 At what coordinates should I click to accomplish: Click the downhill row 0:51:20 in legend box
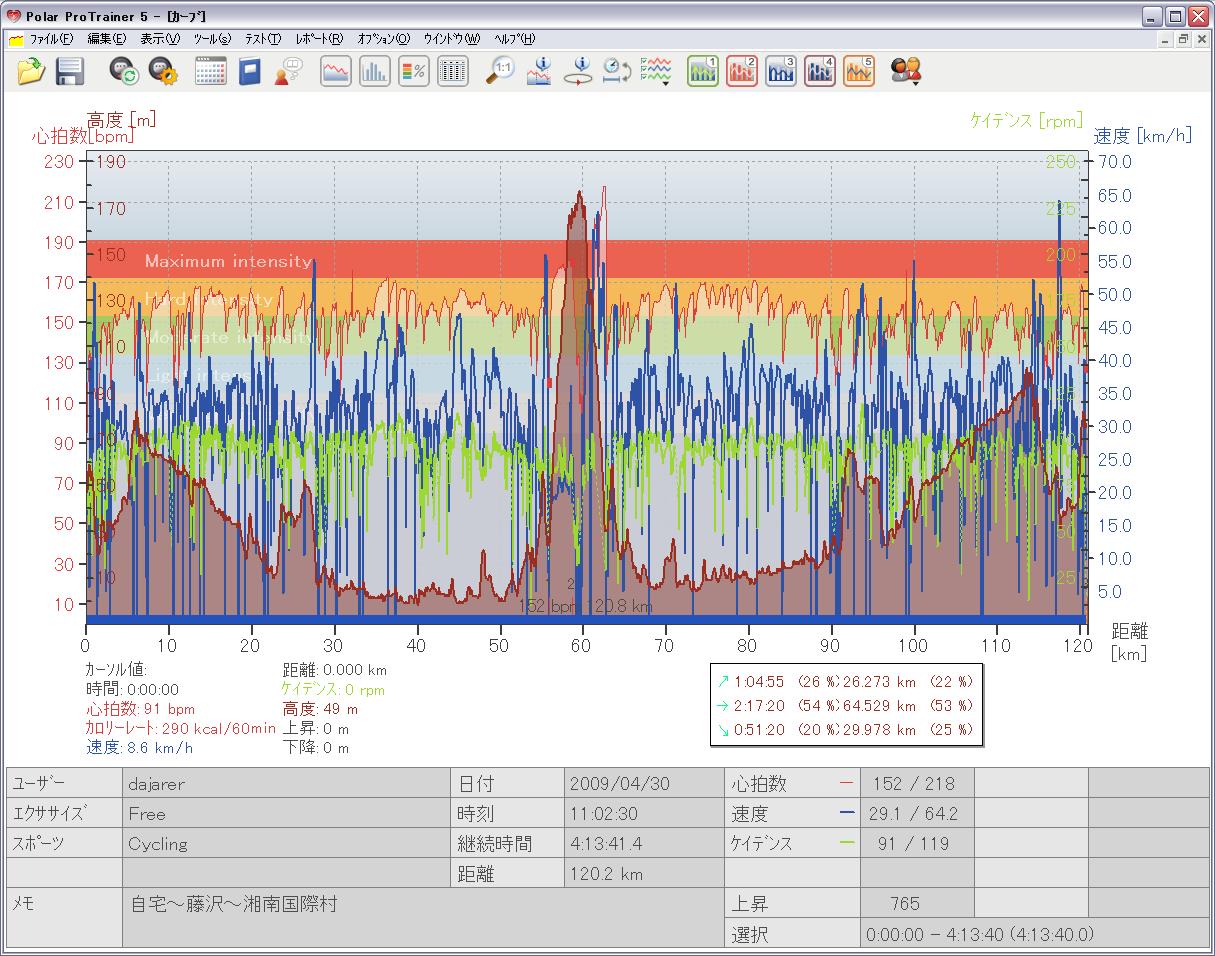tap(845, 729)
